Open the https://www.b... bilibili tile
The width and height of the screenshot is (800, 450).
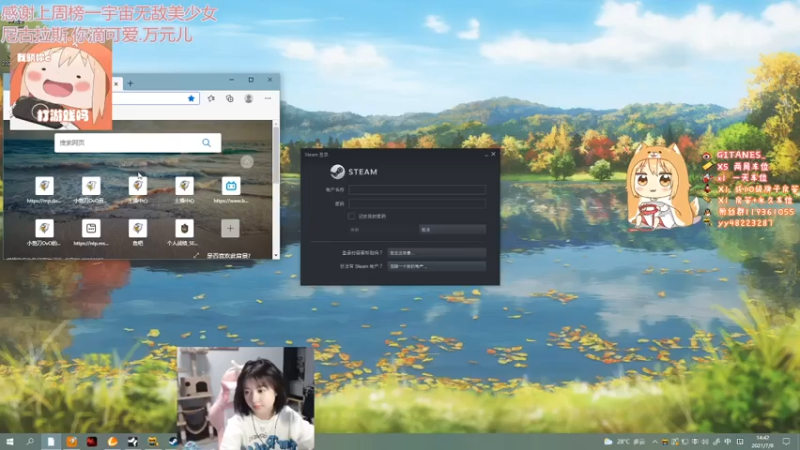[231, 190]
